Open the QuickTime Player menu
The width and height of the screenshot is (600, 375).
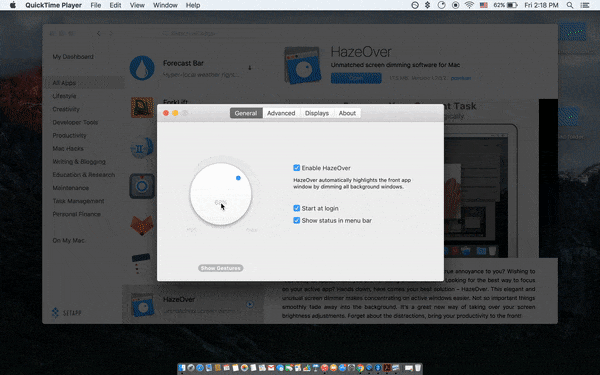[54, 5]
